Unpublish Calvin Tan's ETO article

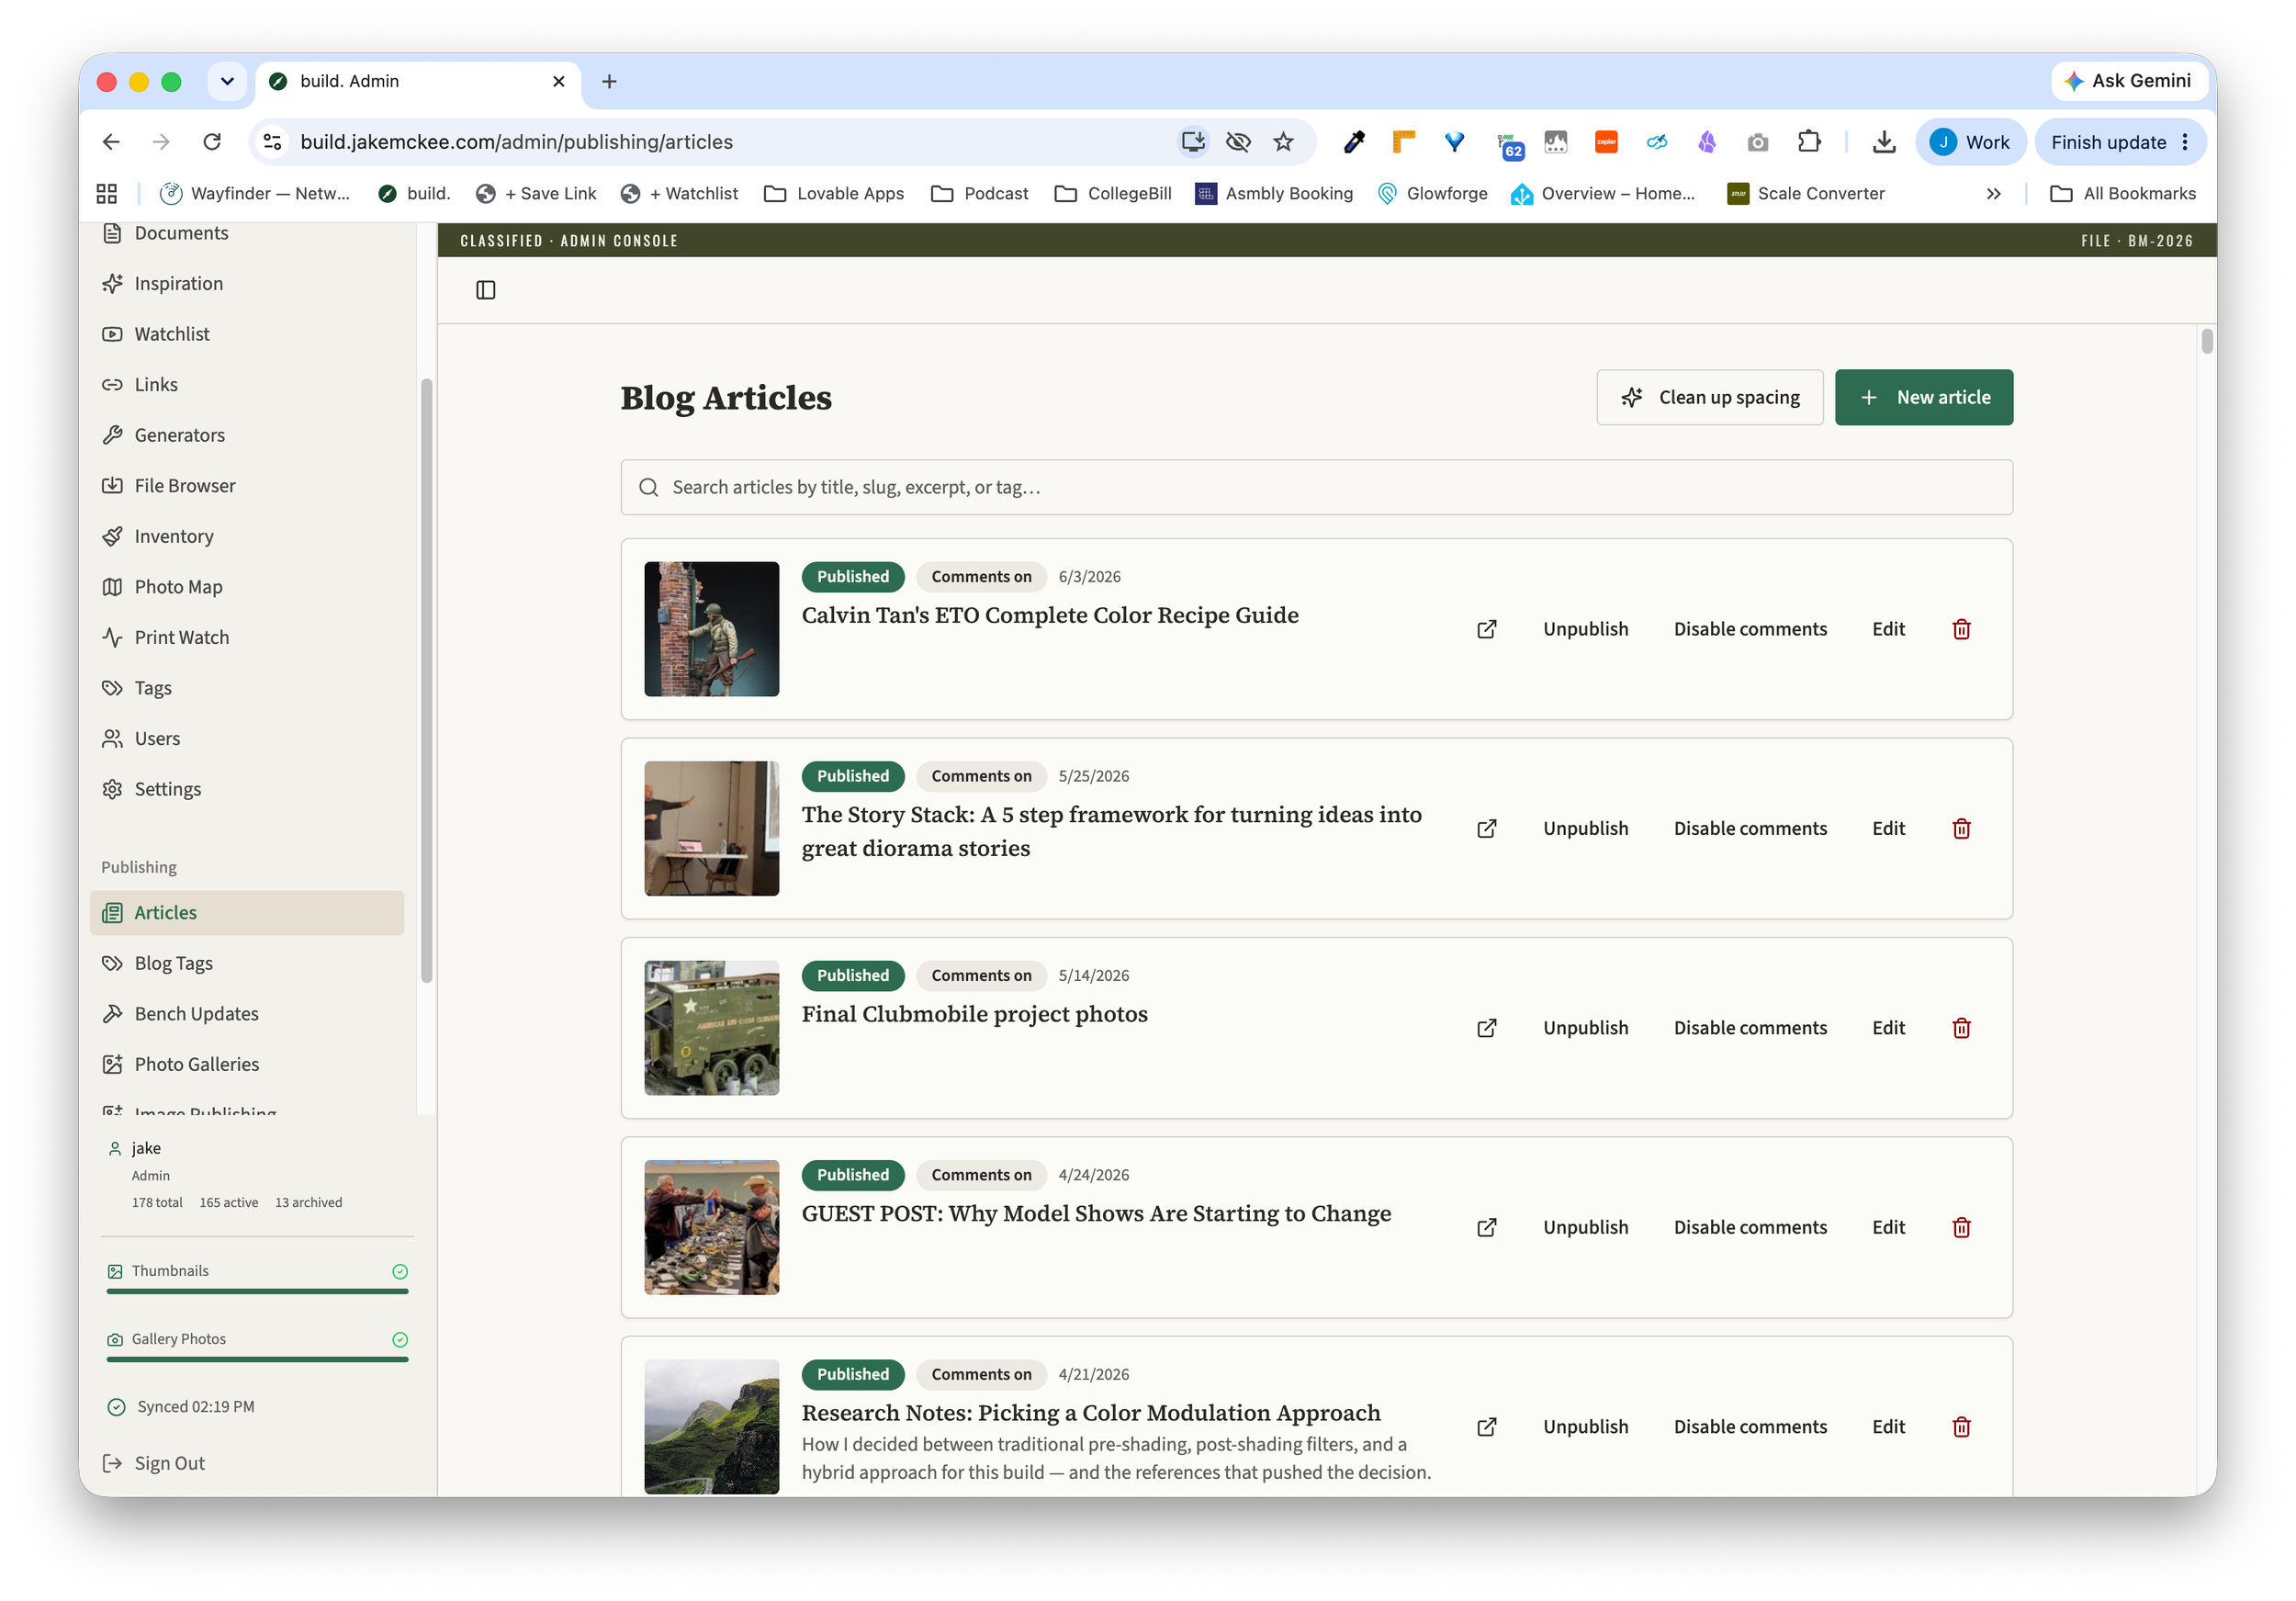click(x=1585, y=629)
